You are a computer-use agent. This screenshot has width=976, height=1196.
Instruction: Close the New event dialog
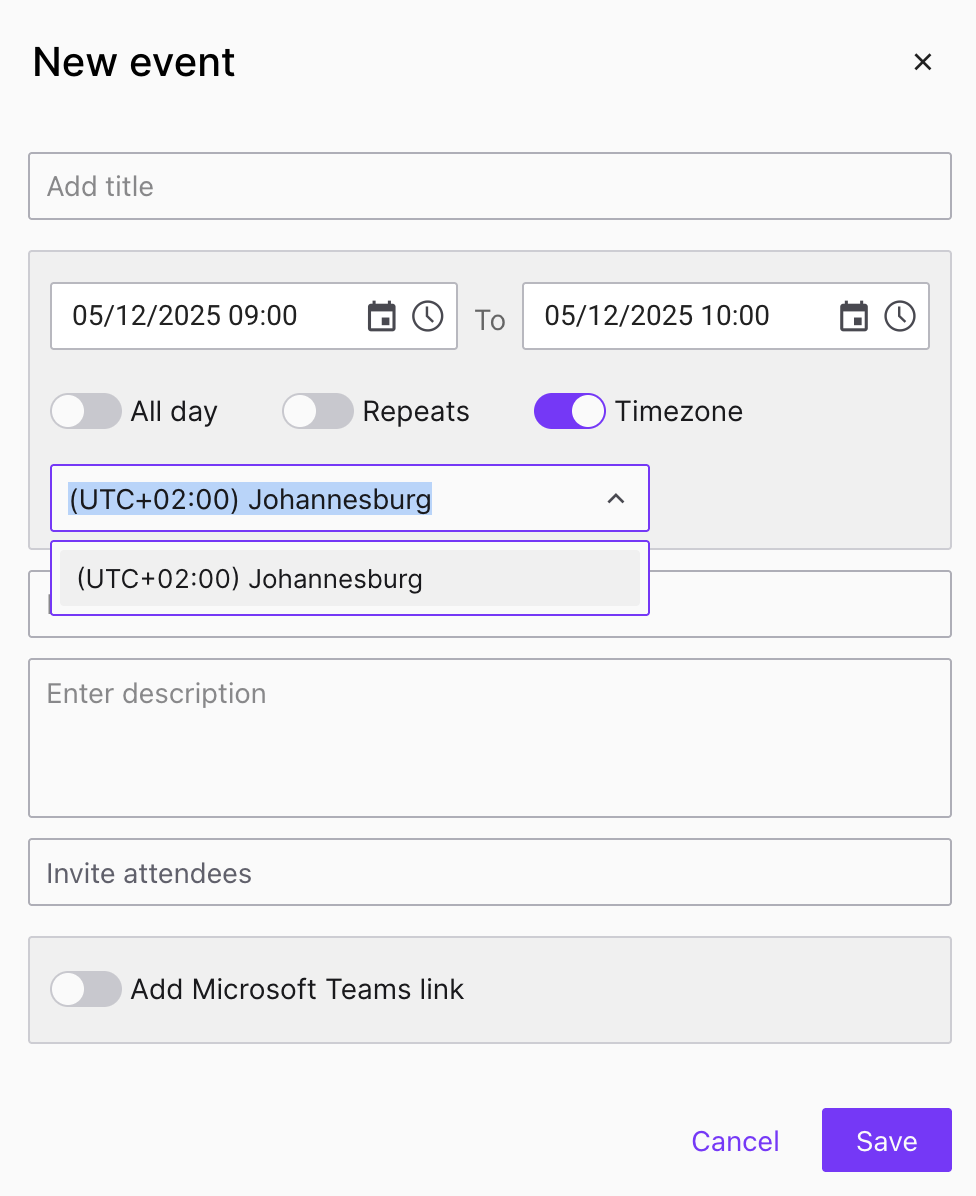(923, 62)
